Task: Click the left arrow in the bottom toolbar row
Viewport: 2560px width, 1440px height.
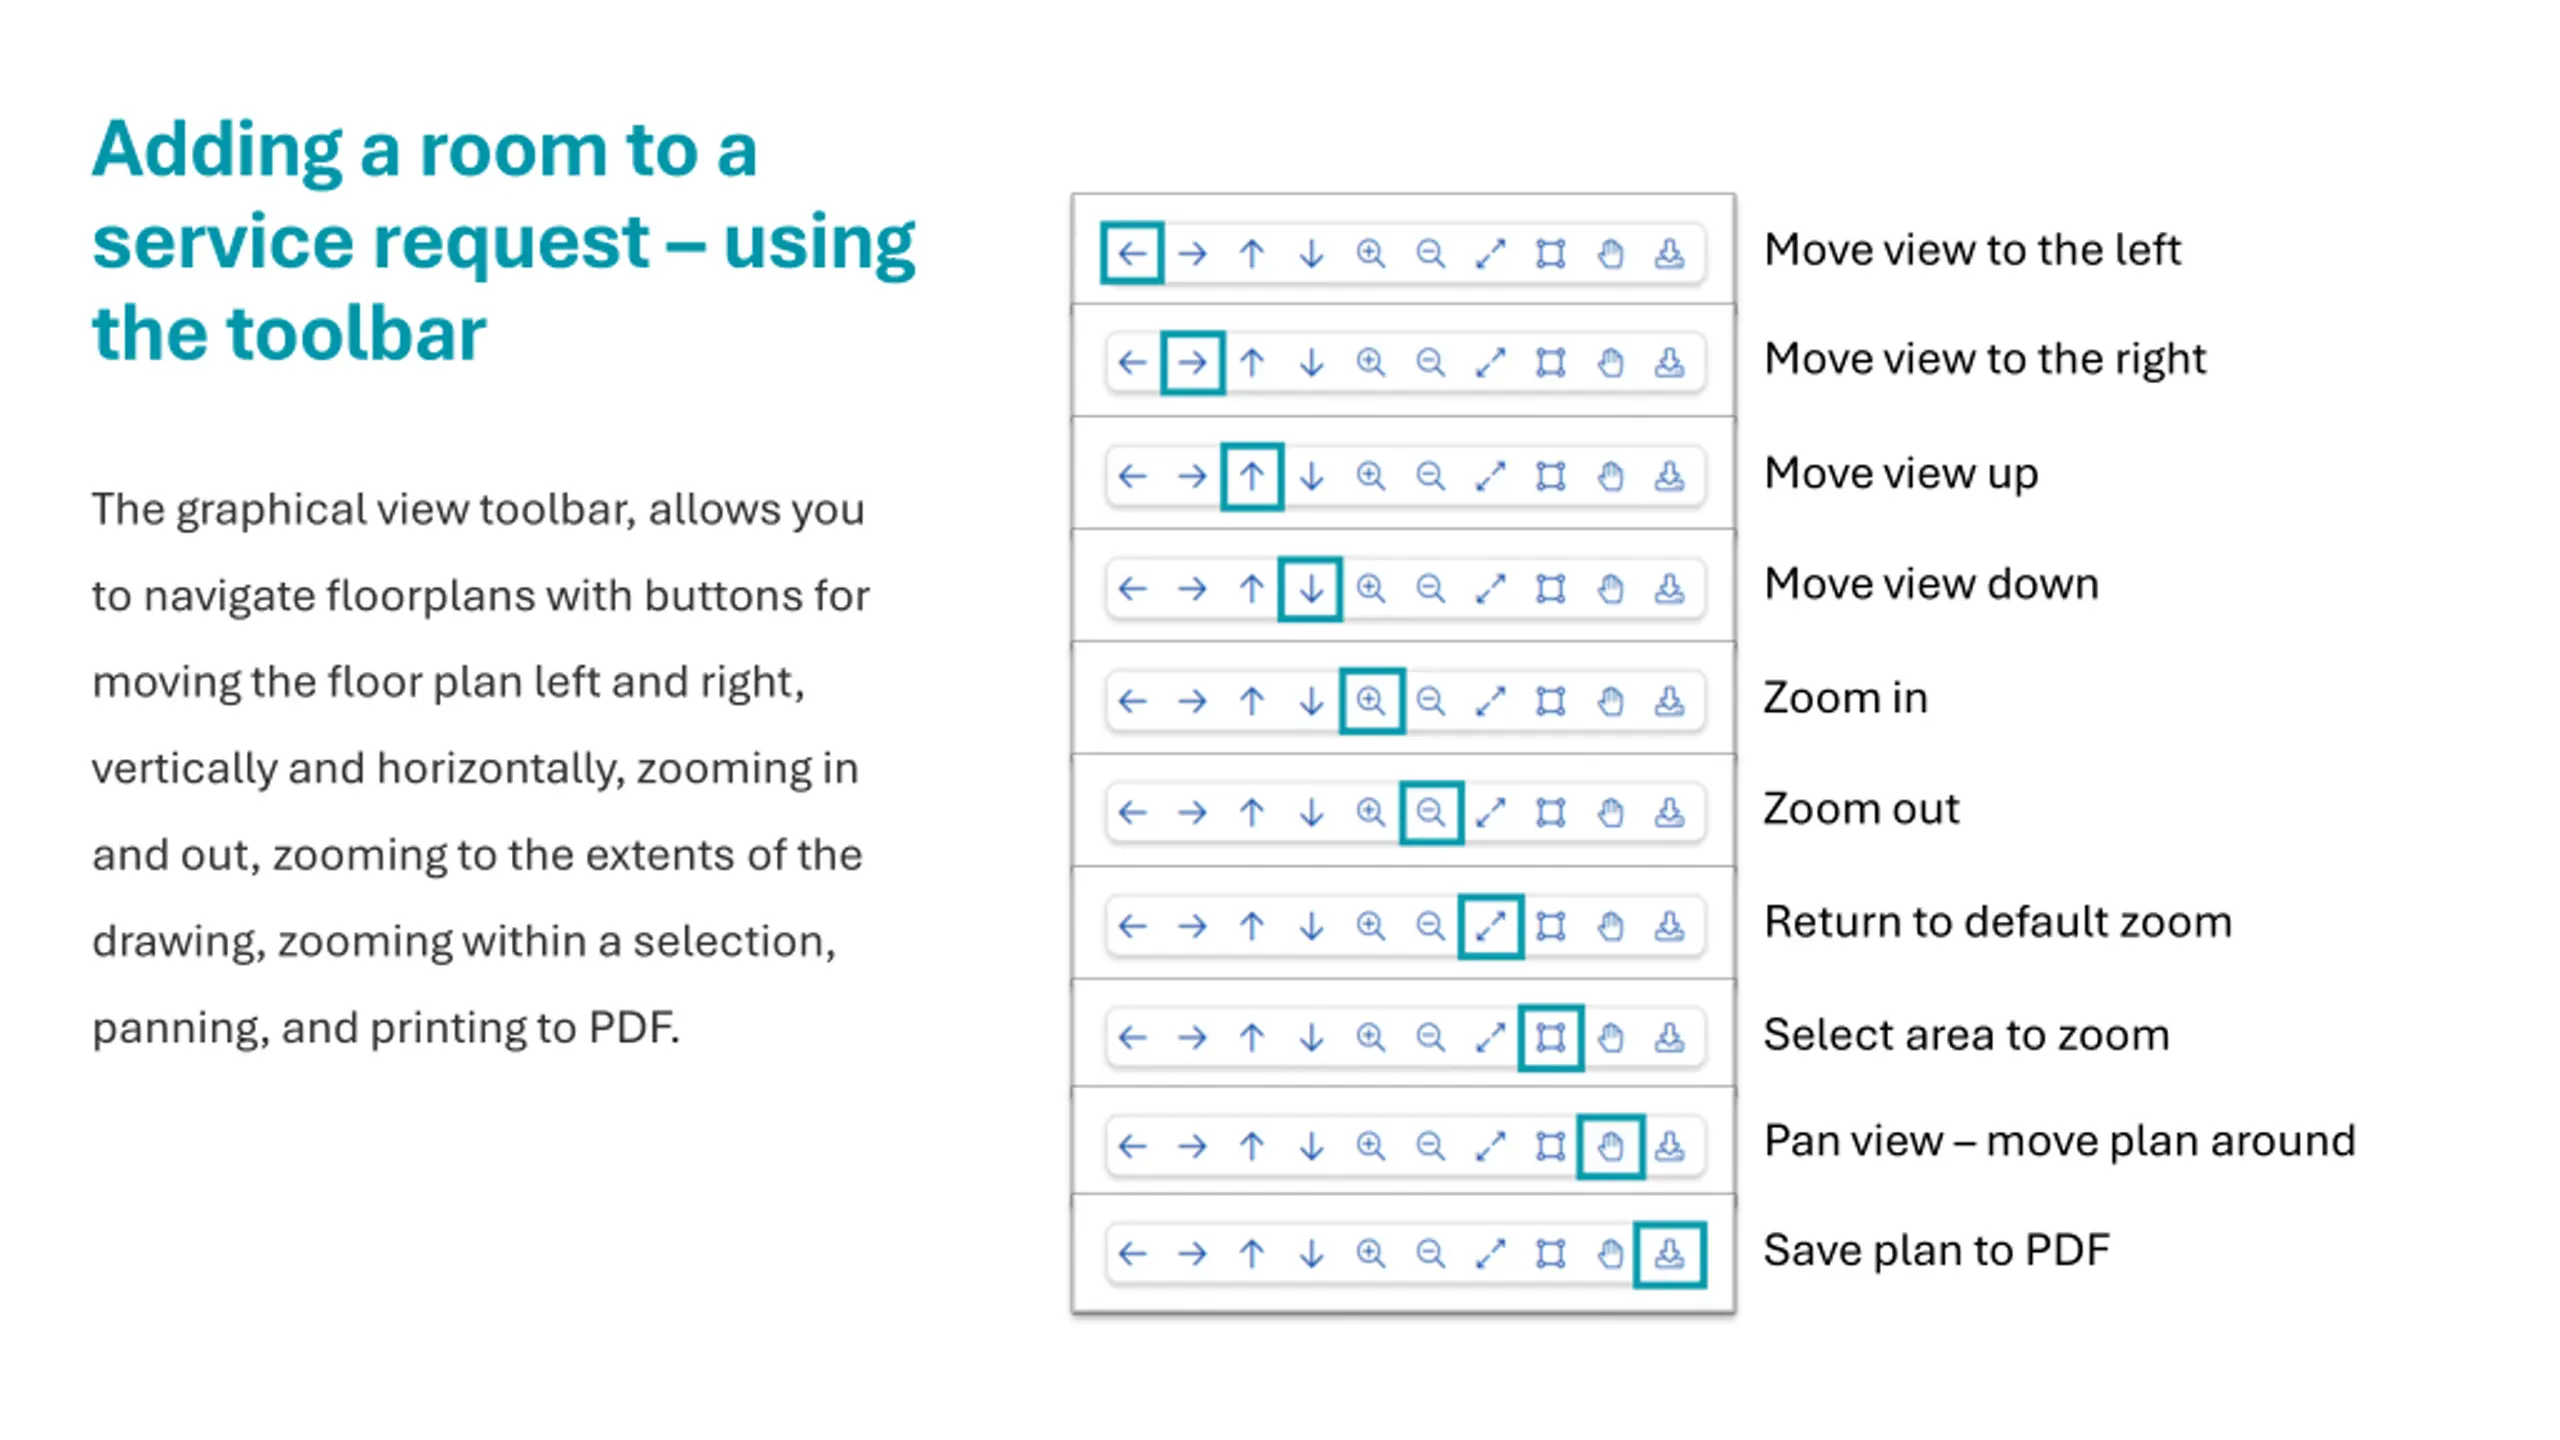Action: pyautogui.click(x=1132, y=1254)
